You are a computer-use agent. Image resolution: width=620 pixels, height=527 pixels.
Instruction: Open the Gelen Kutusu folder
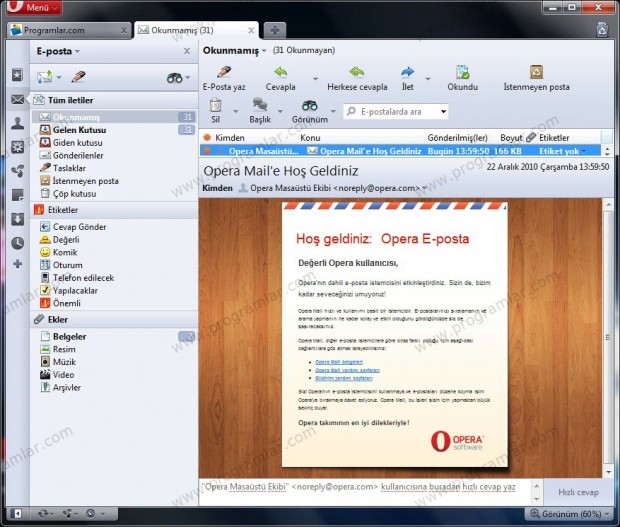[x=114, y=130]
